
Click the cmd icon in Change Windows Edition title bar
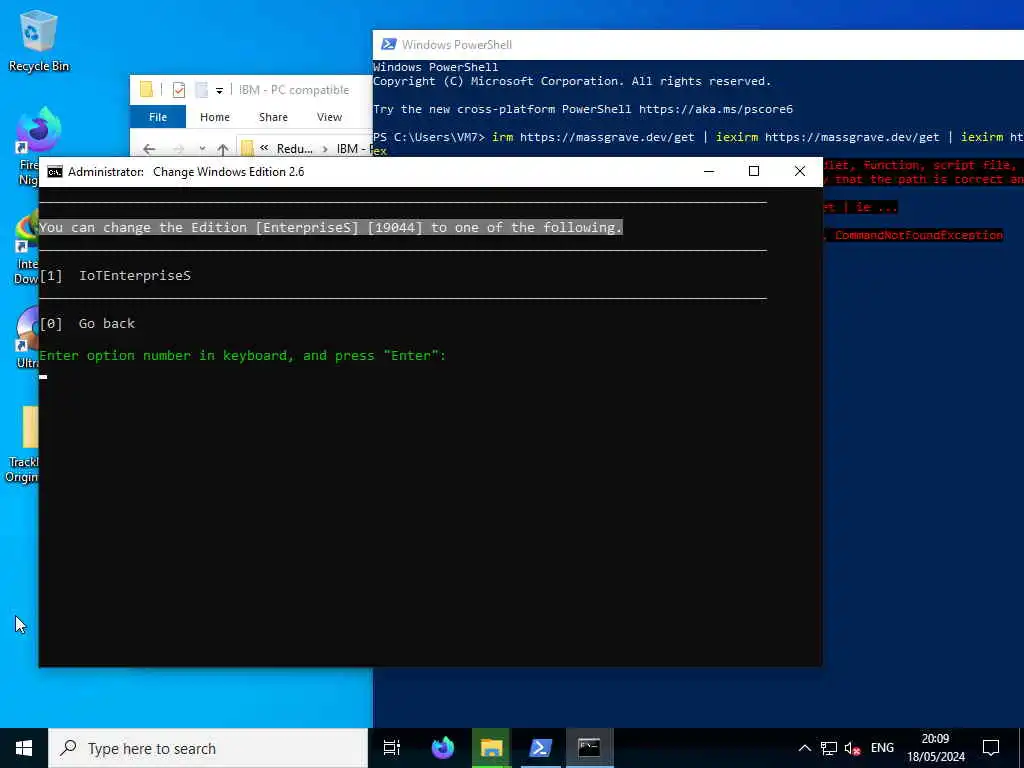55,172
